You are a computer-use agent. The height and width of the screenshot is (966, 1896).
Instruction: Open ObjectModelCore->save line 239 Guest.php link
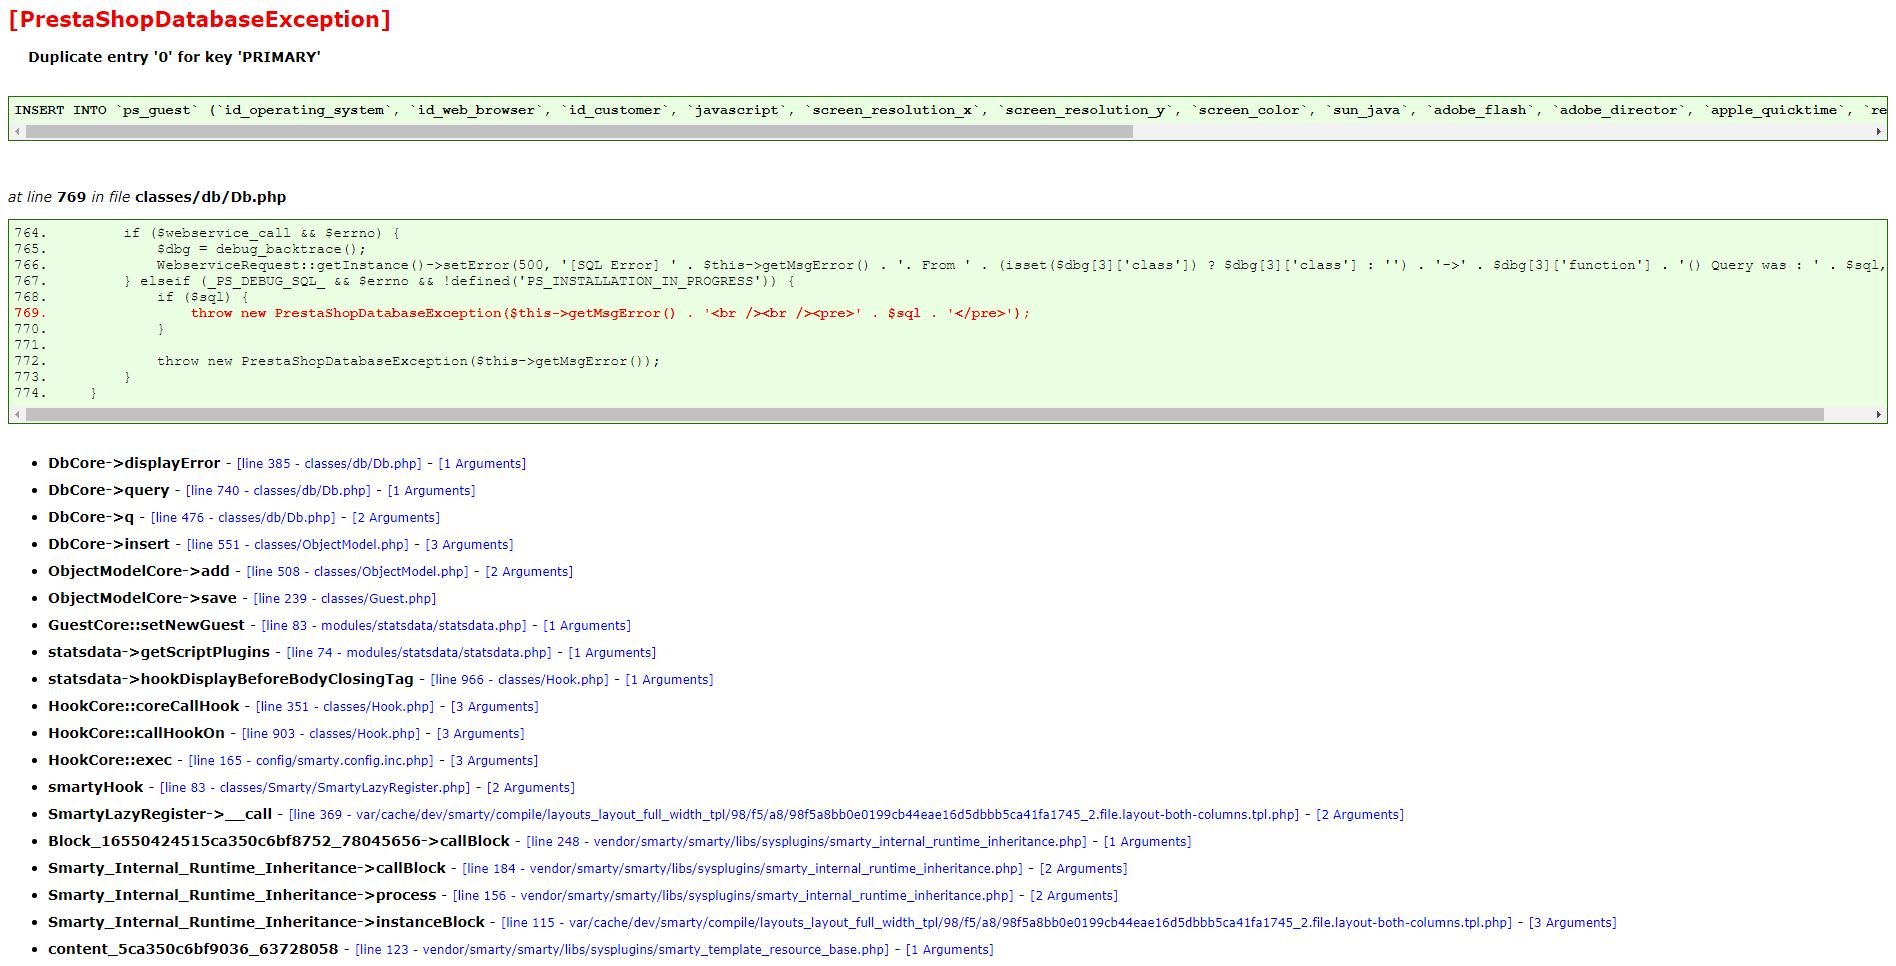click(x=345, y=599)
